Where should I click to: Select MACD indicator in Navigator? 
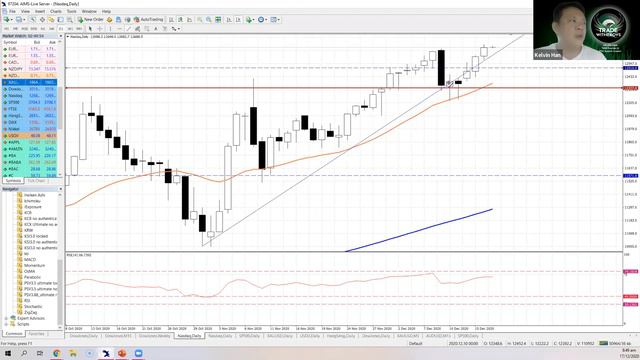(30, 260)
